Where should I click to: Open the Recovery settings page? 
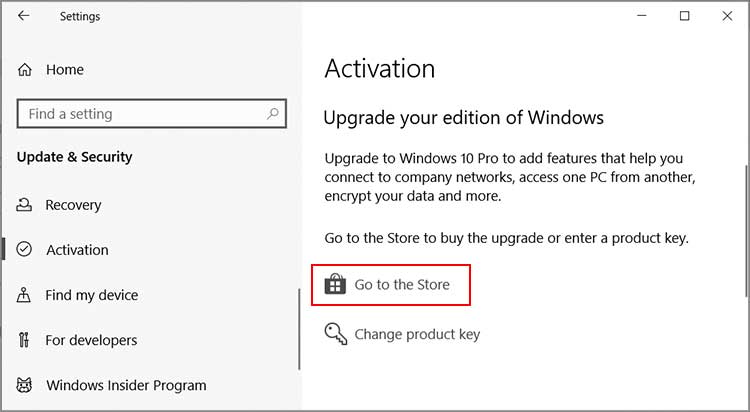pyautogui.click(x=73, y=205)
